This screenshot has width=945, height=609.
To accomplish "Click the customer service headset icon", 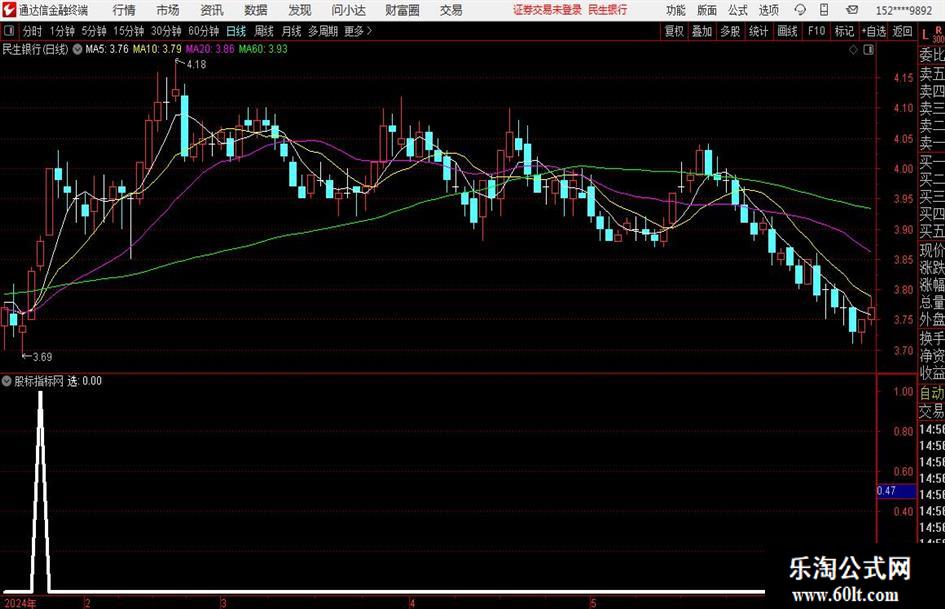I will tap(800, 10).
